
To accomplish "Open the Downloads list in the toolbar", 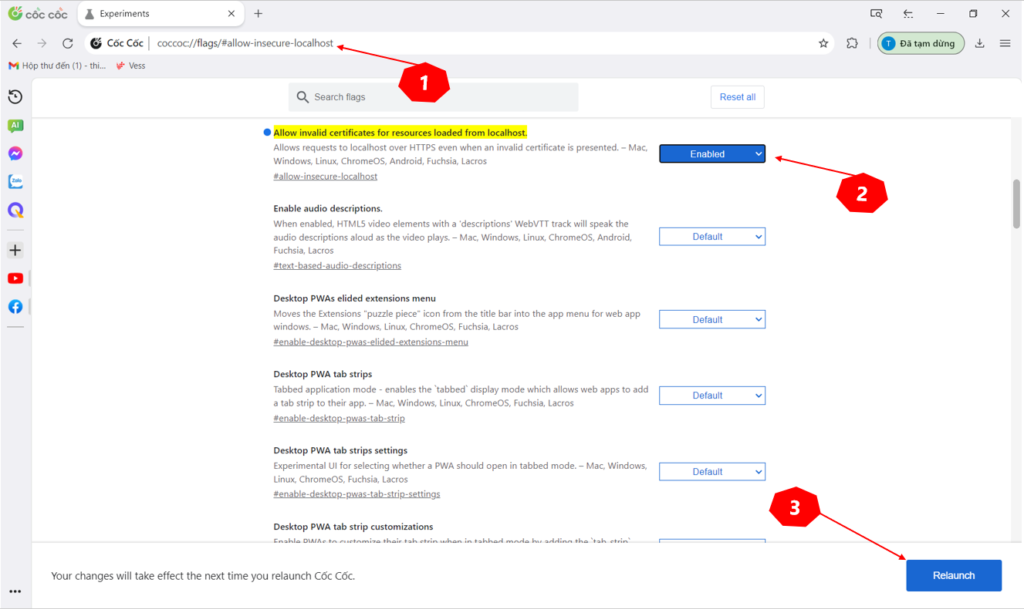I will pos(978,43).
